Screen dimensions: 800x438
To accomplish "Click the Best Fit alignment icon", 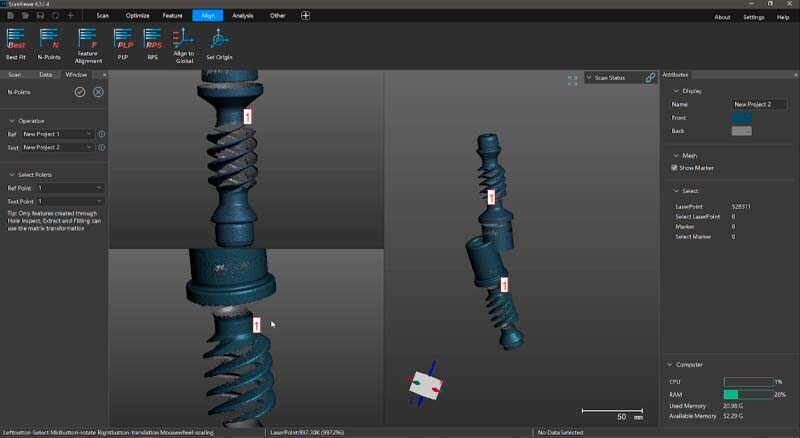I will pyautogui.click(x=16, y=40).
